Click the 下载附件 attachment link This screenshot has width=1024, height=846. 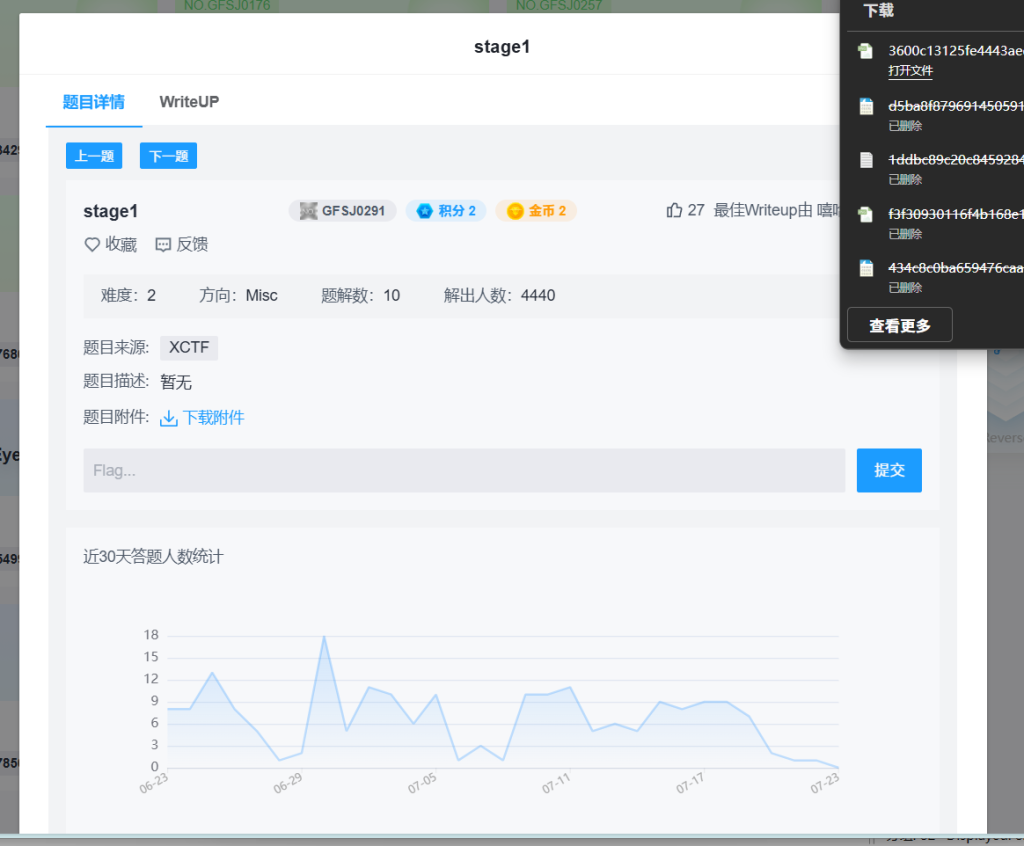[x=213, y=418]
